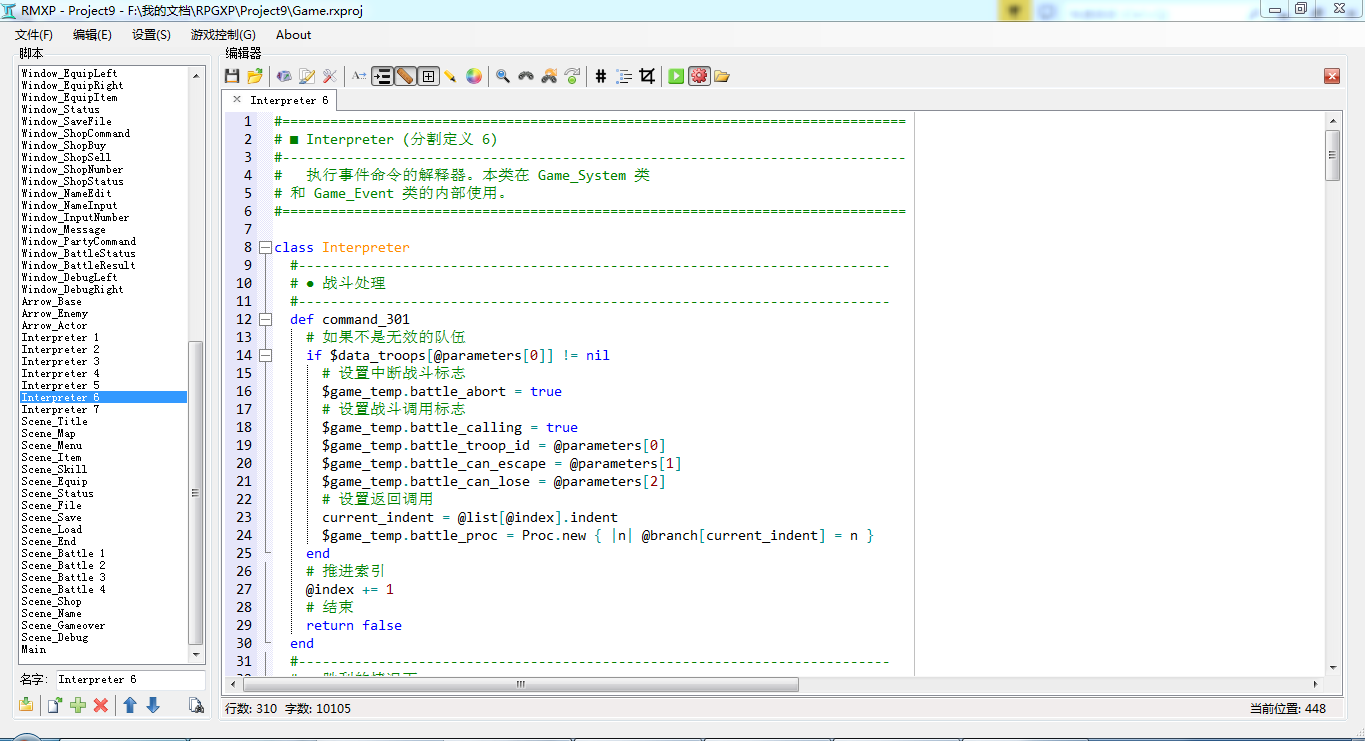Image resolution: width=1365 pixels, height=741 pixels.
Task: Click the editor horizontal scrollbar thumb
Action: [x=521, y=684]
